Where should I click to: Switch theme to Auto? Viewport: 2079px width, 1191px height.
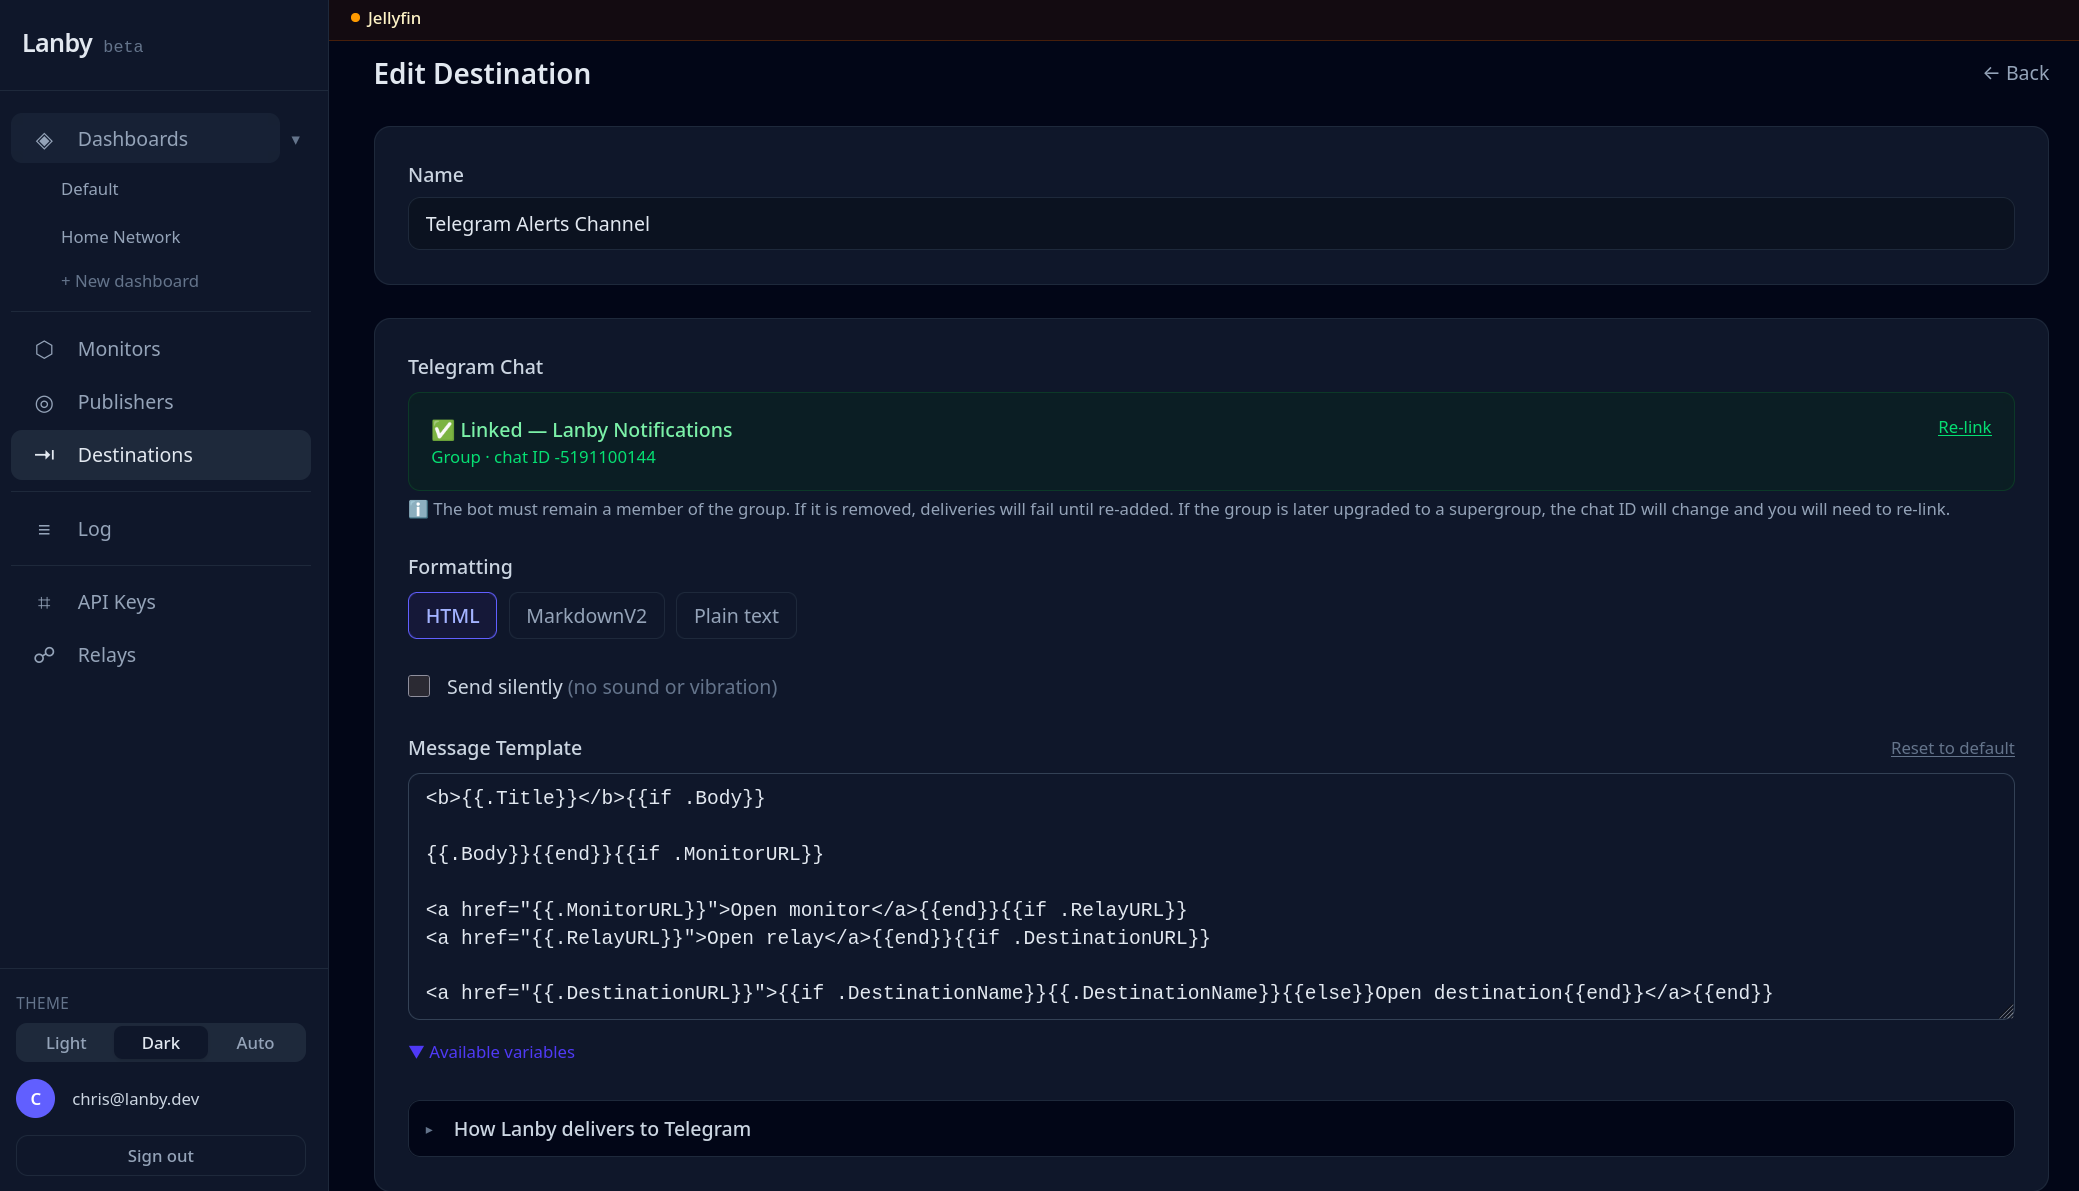pyautogui.click(x=255, y=1043)
